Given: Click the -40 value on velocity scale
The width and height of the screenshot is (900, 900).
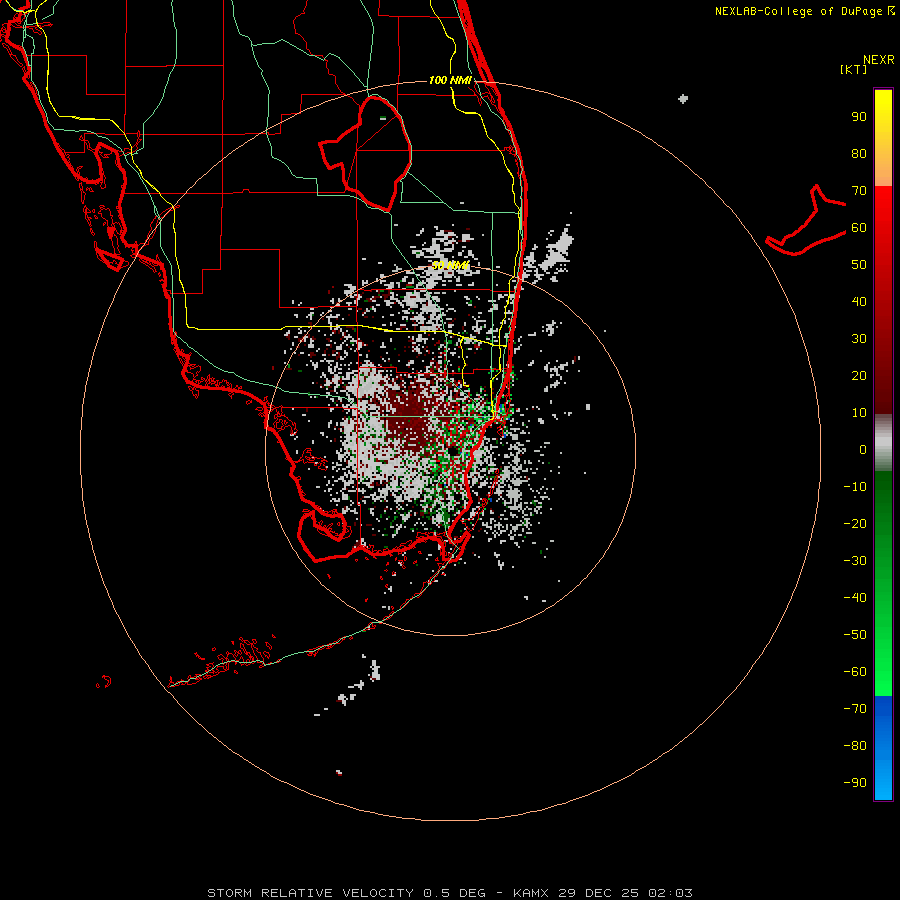Looking at the screenshot, I should click(855, 598).
